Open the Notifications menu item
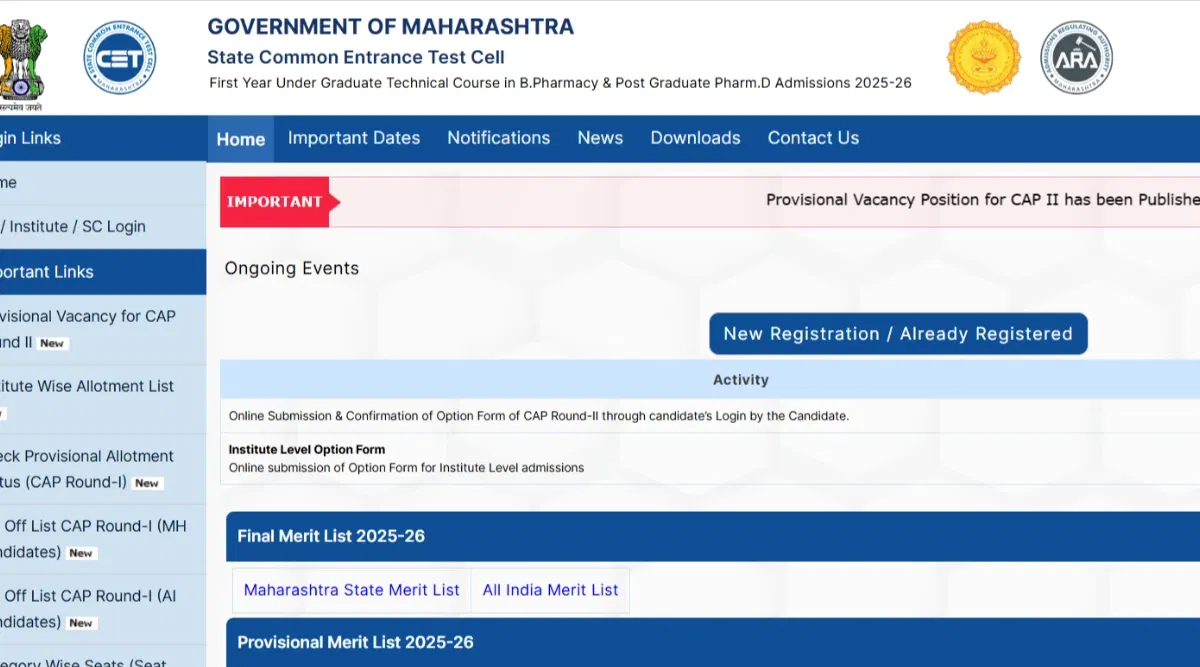 498,138
